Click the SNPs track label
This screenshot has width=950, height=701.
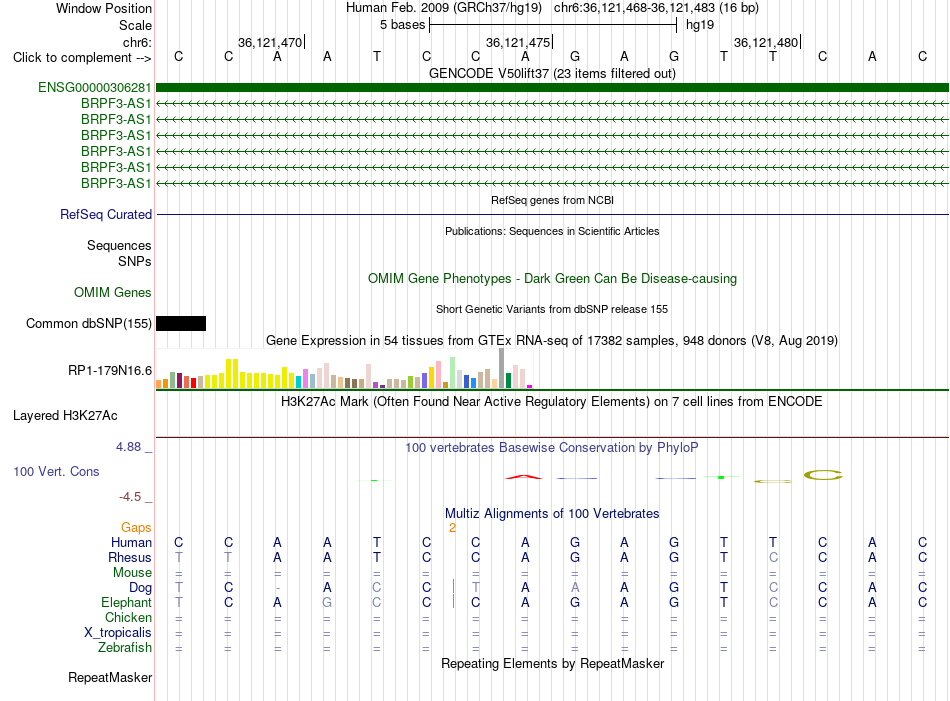(135, 261)
